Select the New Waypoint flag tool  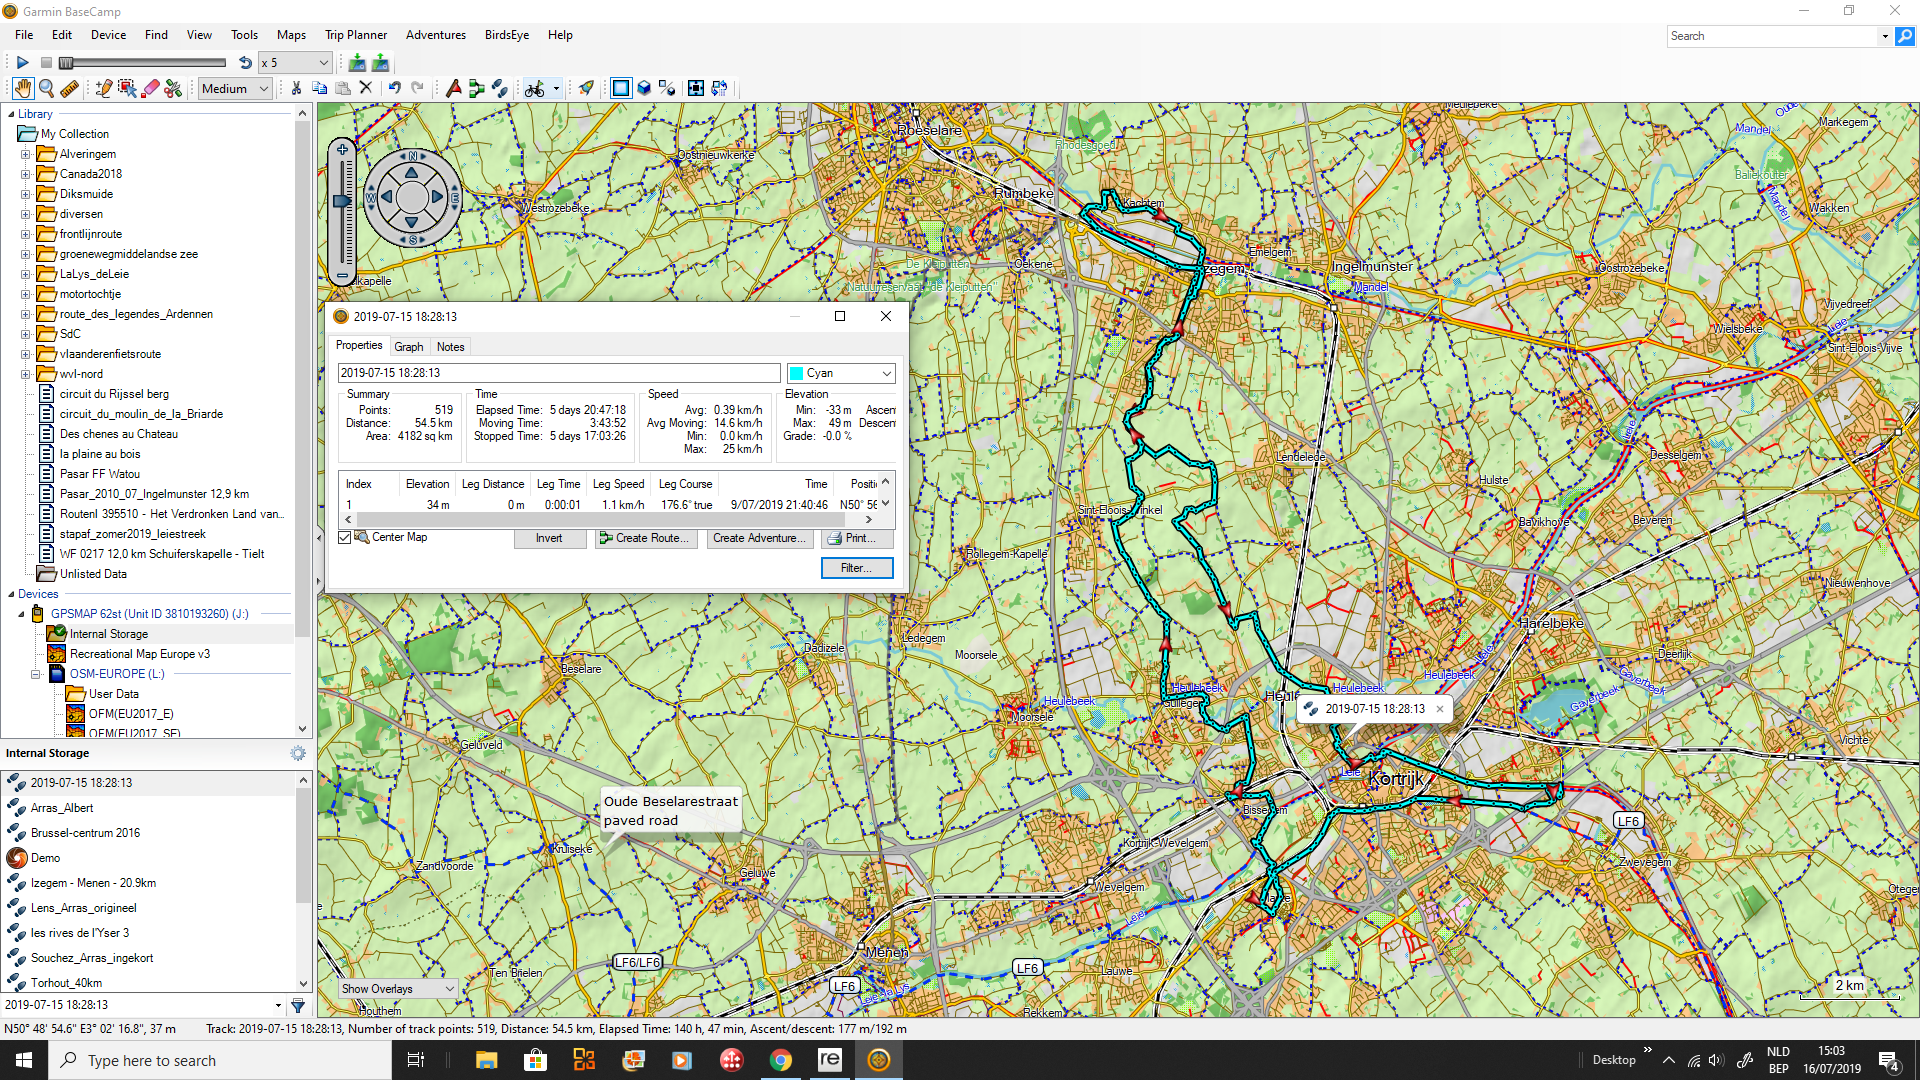[x=453, y=88]
